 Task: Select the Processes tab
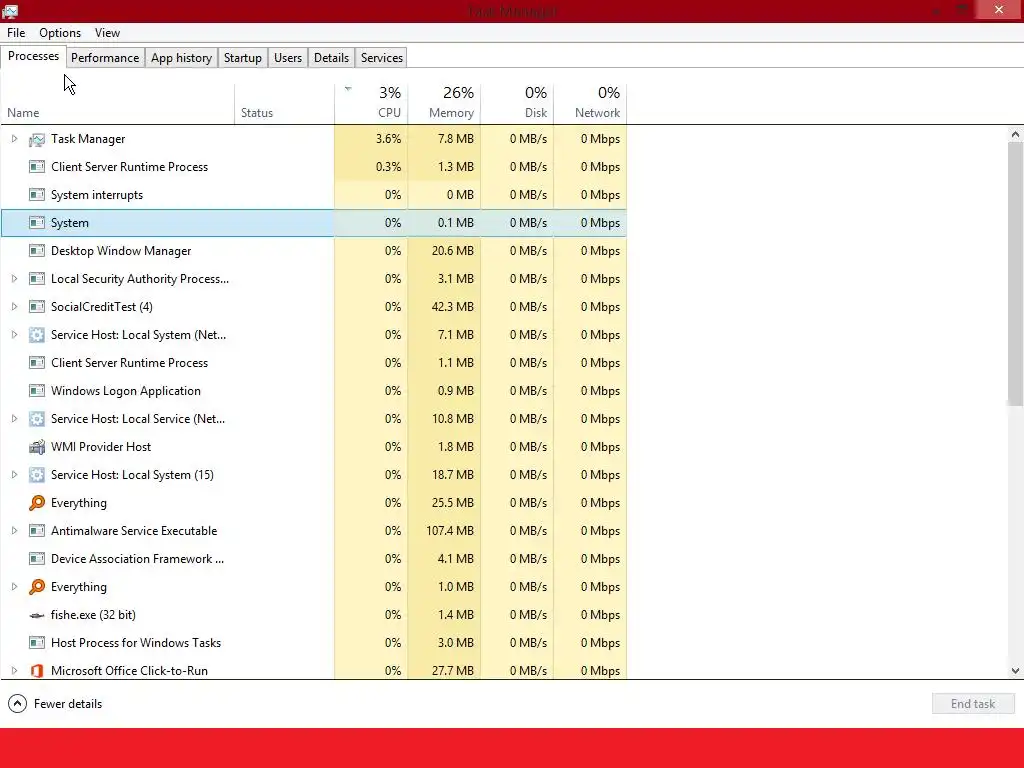33,56
